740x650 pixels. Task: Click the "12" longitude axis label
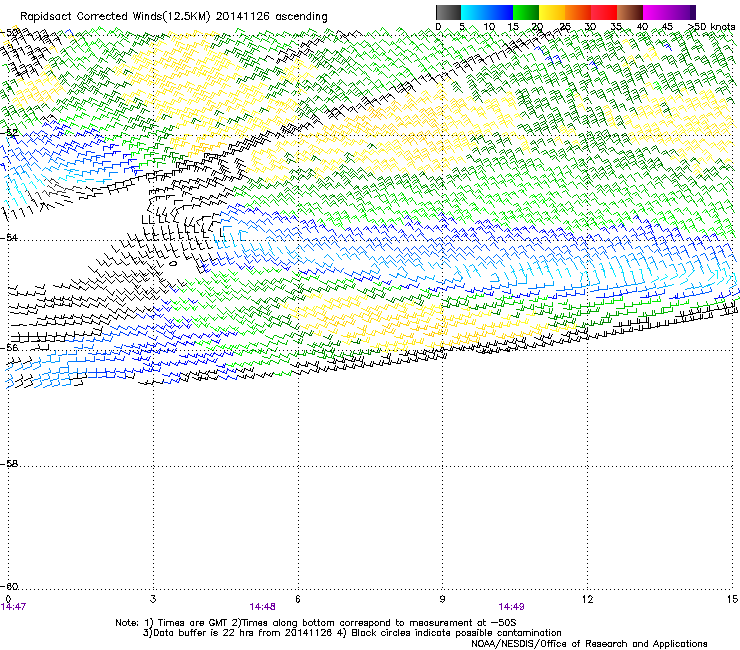click(x=587, y=599)
